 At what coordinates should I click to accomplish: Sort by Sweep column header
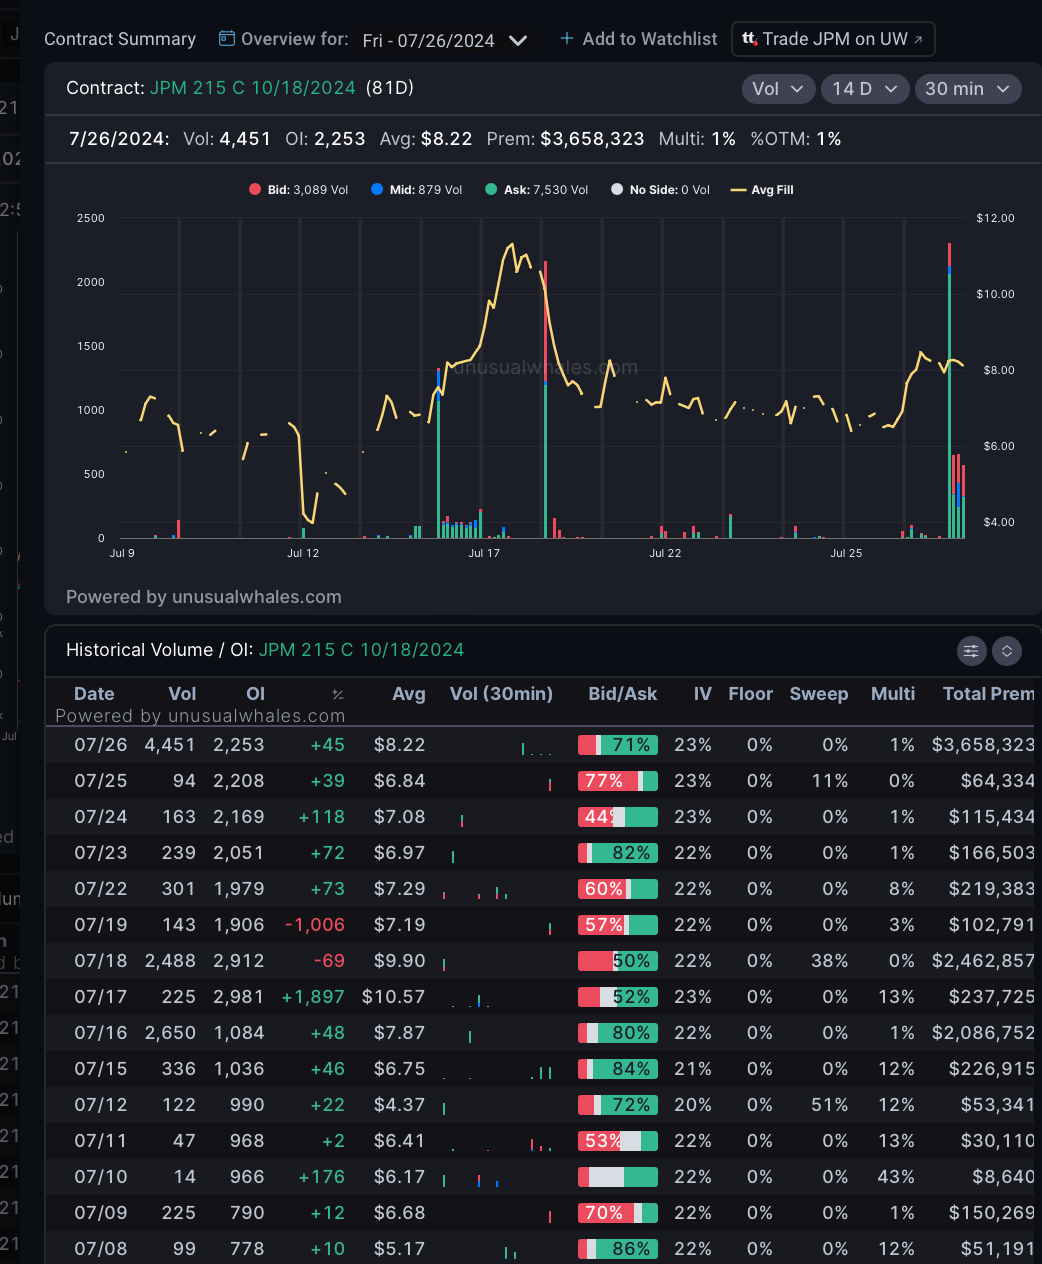pyautogui.click(x=819, y=694)
